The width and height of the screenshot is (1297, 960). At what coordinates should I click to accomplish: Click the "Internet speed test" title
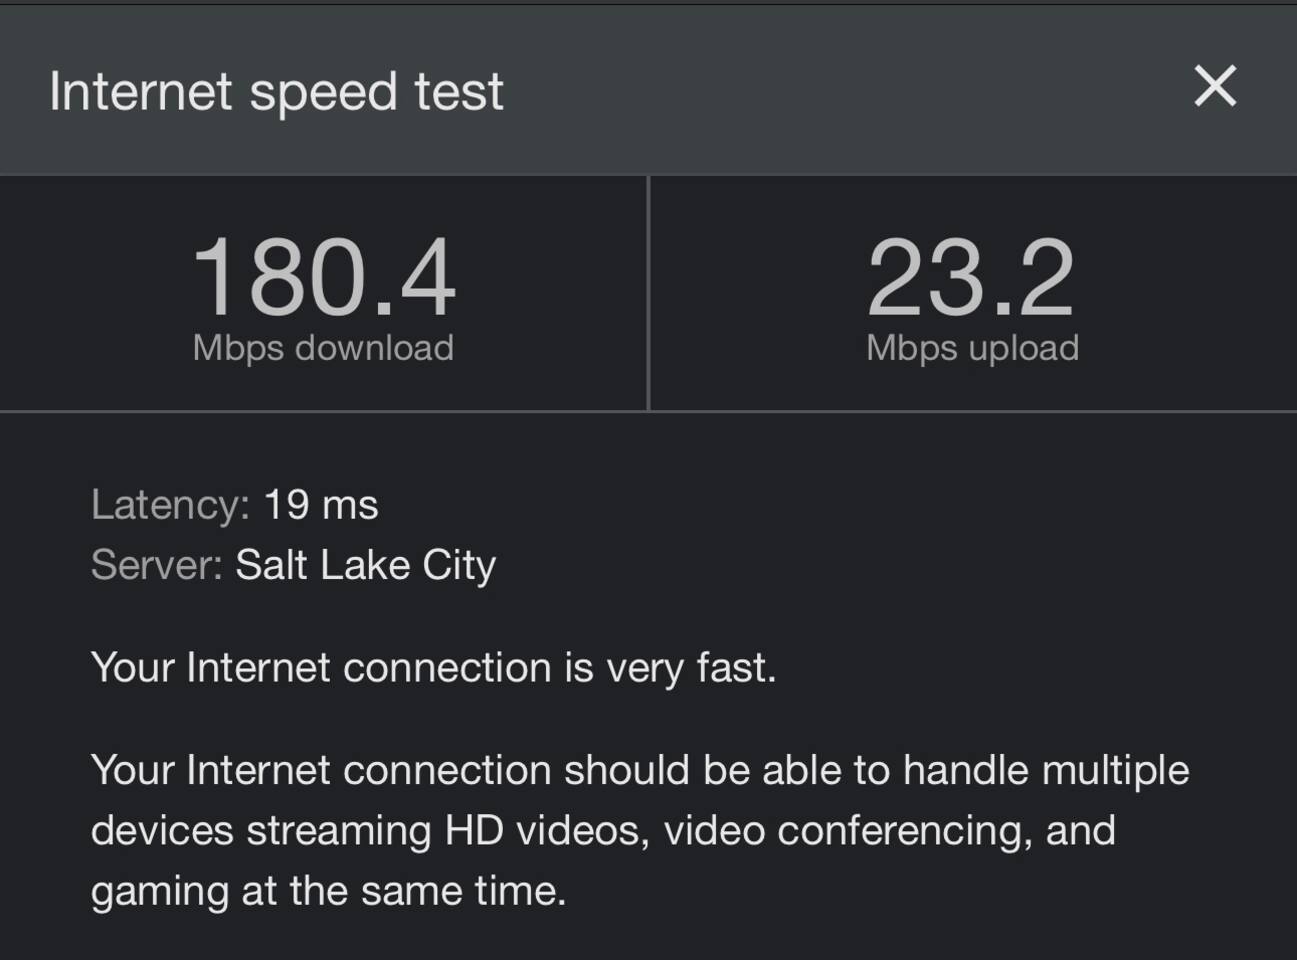tap(276, 92)
